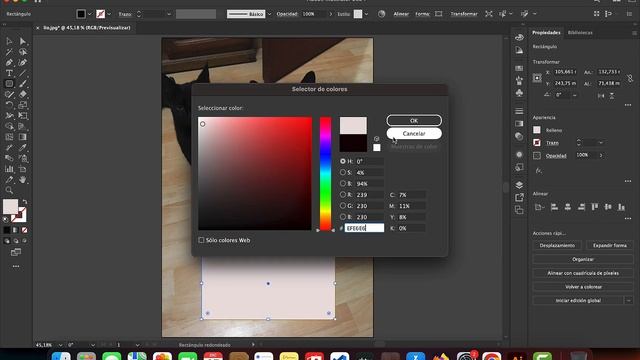Expand Iniciar edición global options arrow

(x=629, y=300)
